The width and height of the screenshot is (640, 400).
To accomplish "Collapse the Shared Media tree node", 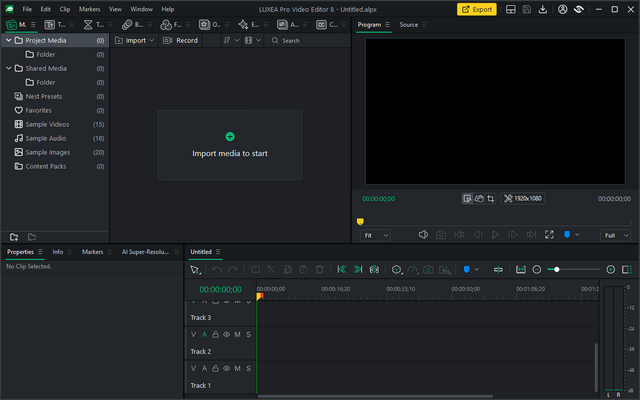I will point(9,68).
